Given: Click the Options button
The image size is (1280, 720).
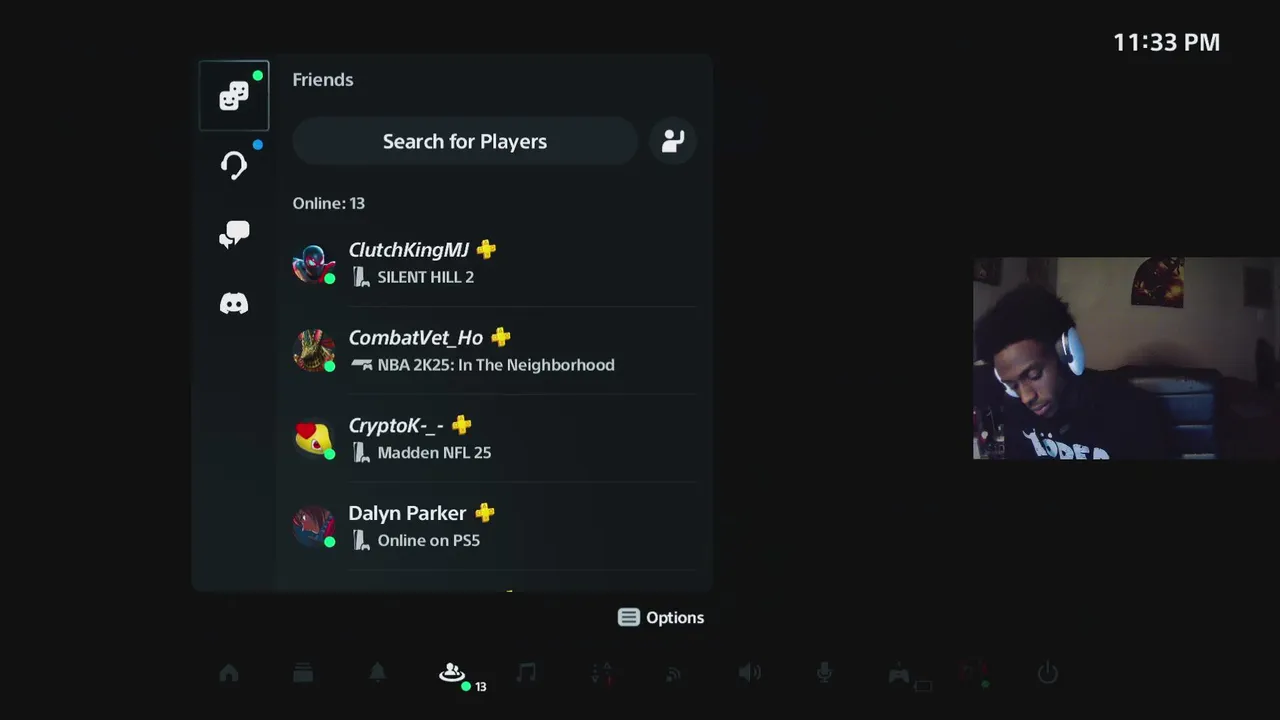Looking at the screenshot, I should point(661,617).
